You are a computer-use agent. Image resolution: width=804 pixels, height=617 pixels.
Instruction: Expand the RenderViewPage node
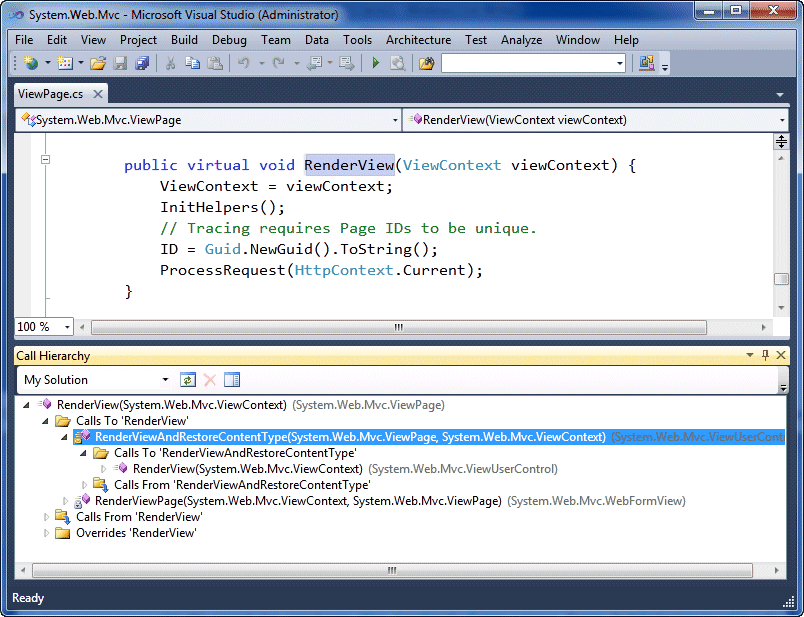(x=65, y=501)
